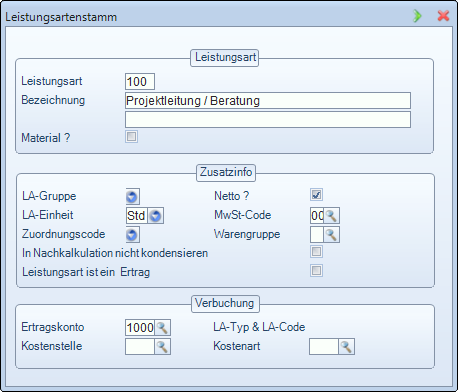Tick In Nachkalkulation nicht kondensieren checkbox

click(316, 252)
